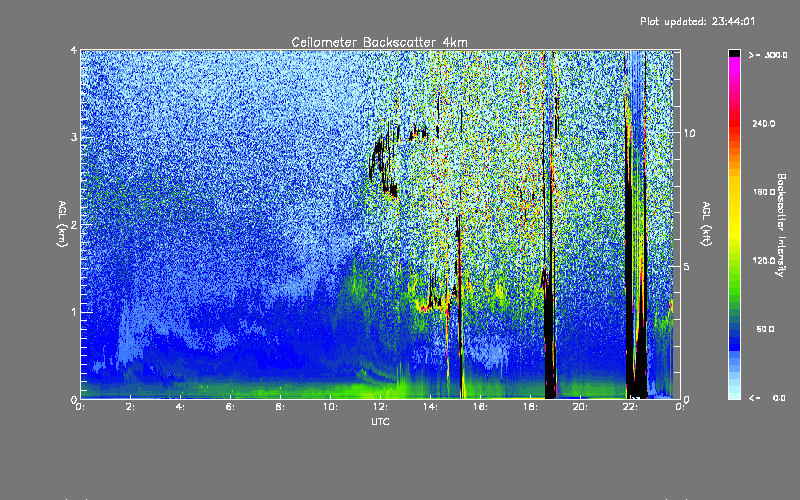
Task: Select the "18:" UTC time tick
Action: [531, 407]
